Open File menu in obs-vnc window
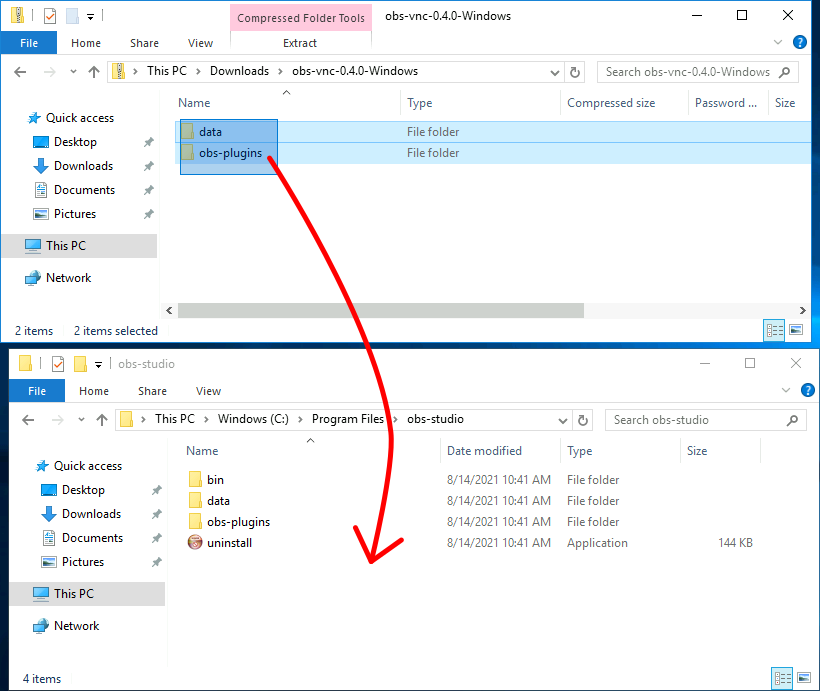The width and height of the screenshot is (820, 691). tap(29, 43)
